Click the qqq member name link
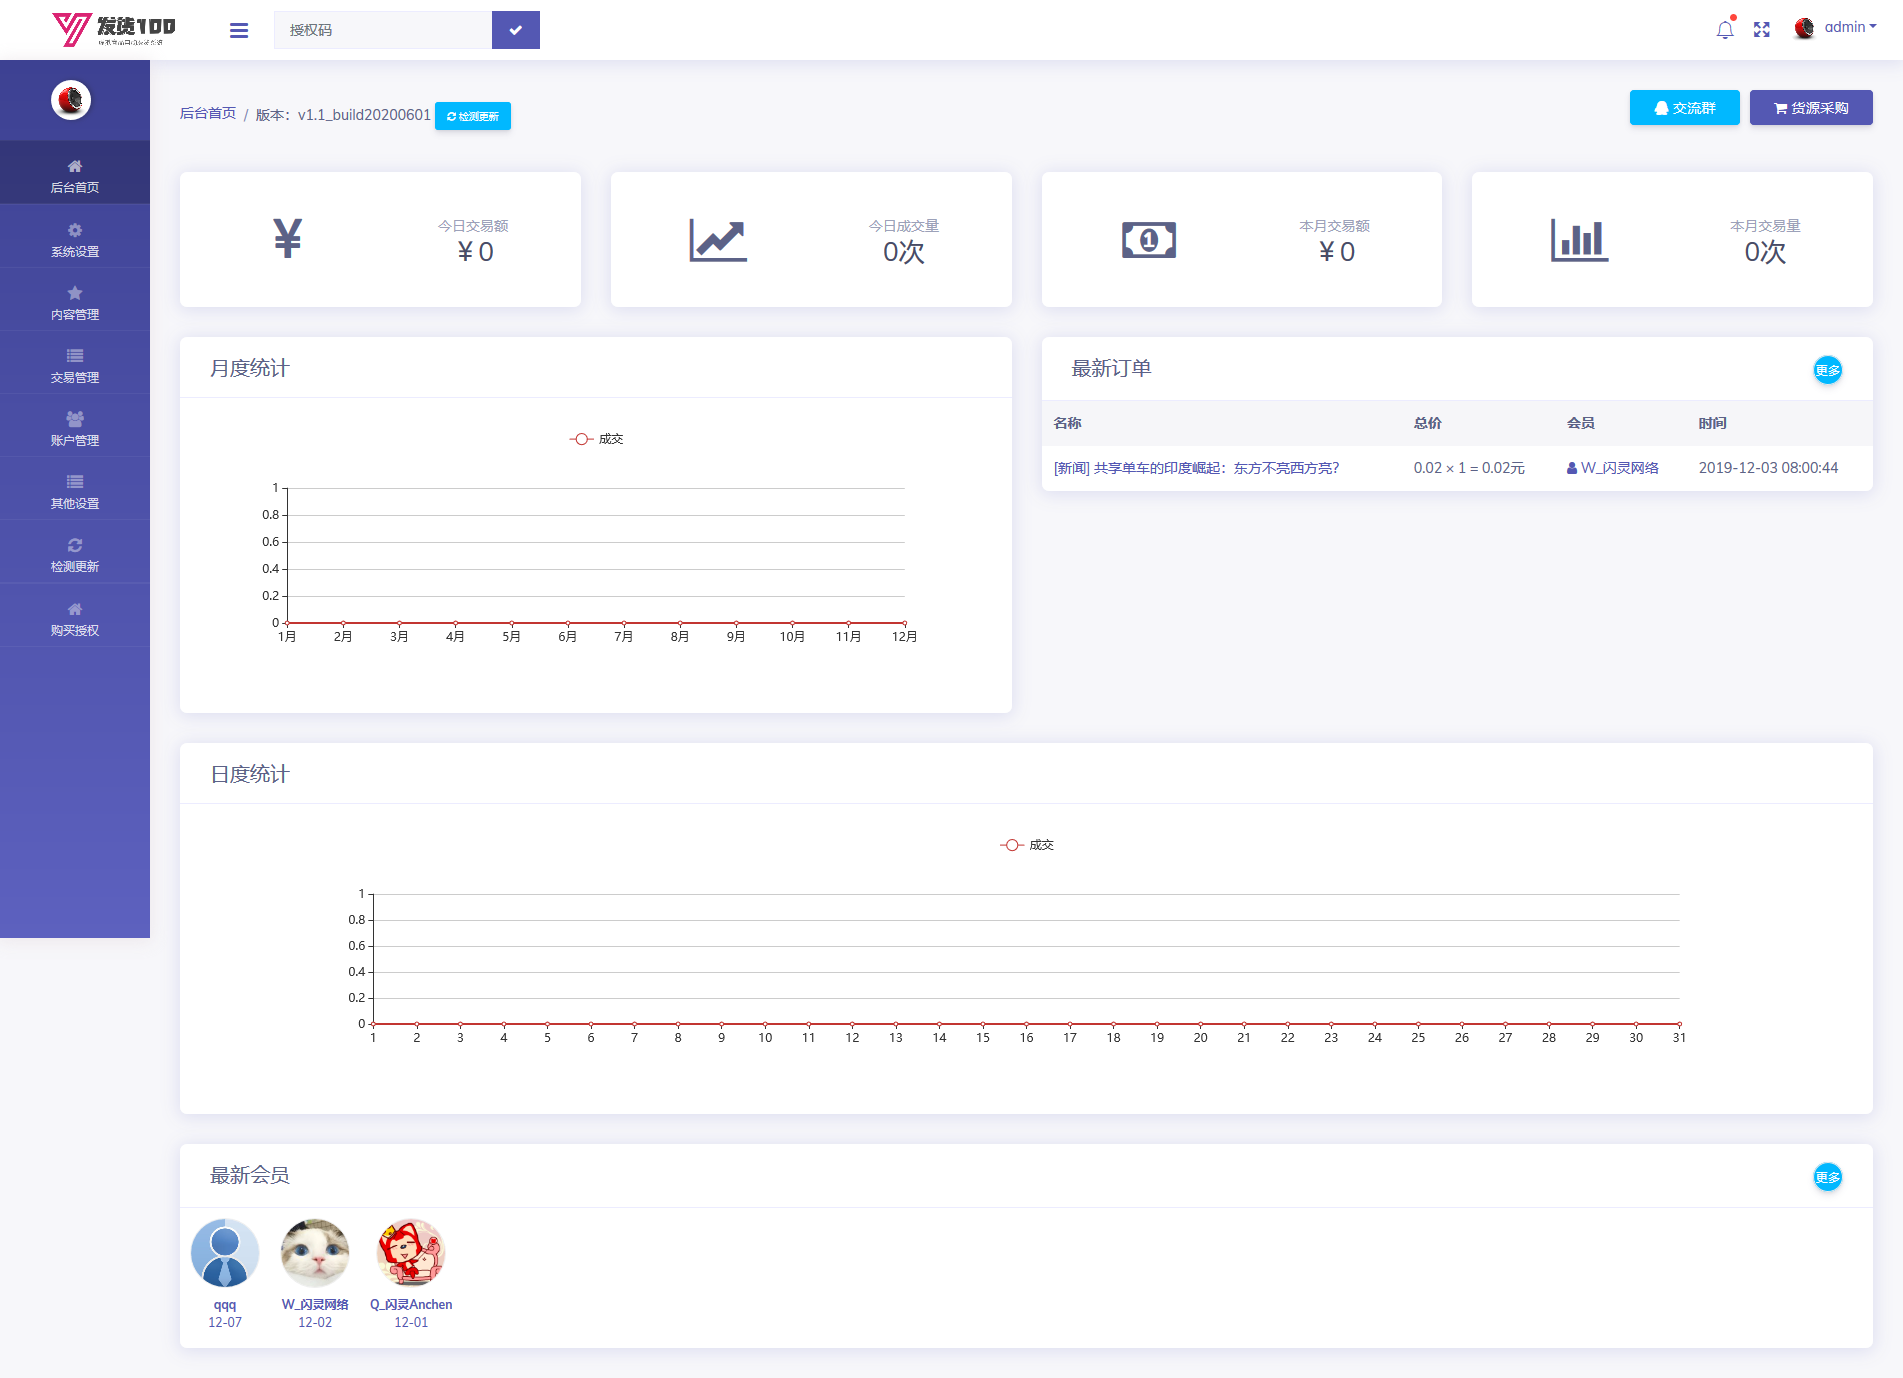 [225, 1305]
